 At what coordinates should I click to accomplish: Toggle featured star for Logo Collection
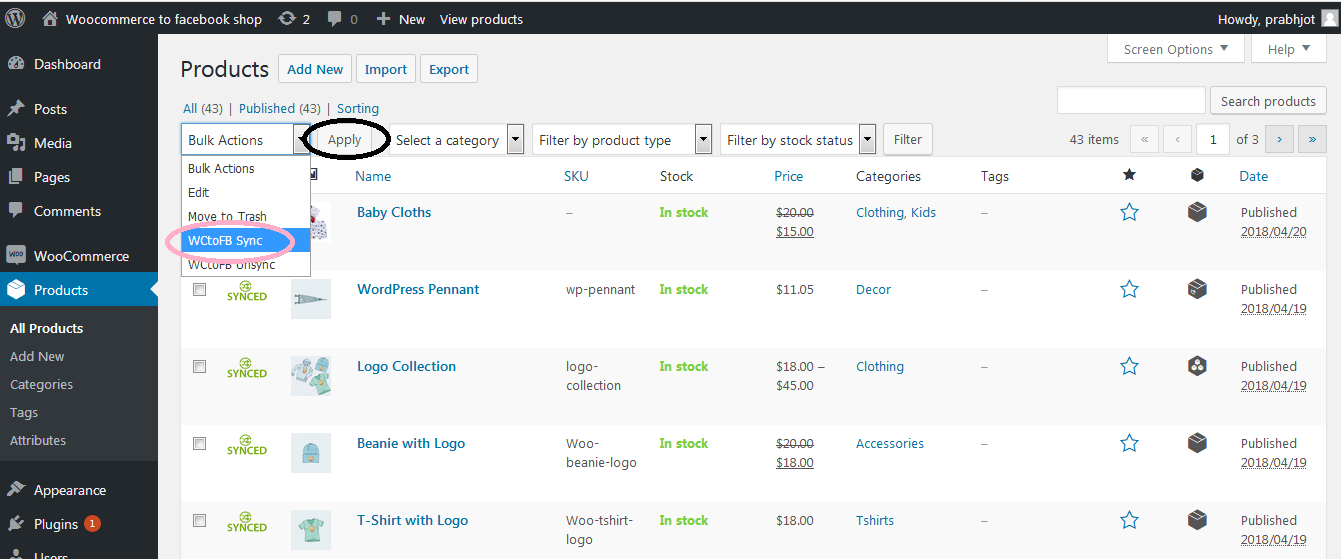tap(1129, 366)
